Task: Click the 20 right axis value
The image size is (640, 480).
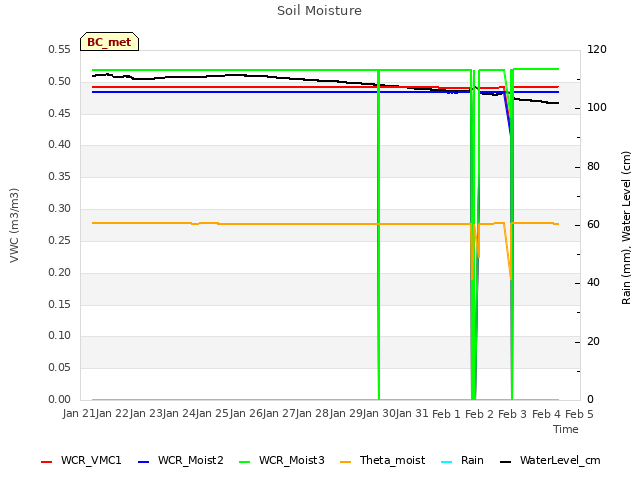Action: pos(593,342)
